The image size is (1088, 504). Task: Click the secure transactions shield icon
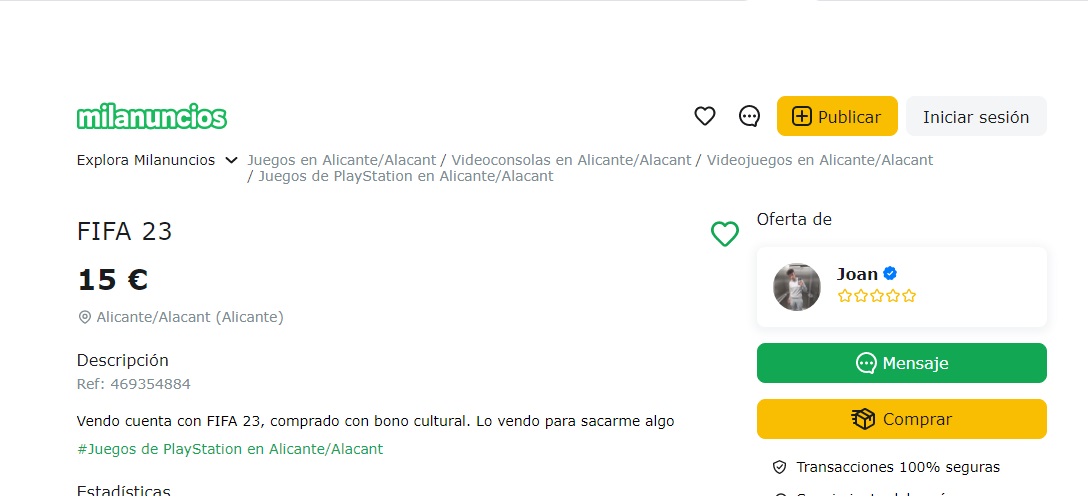pyautogui.click(x=780, y=467)
